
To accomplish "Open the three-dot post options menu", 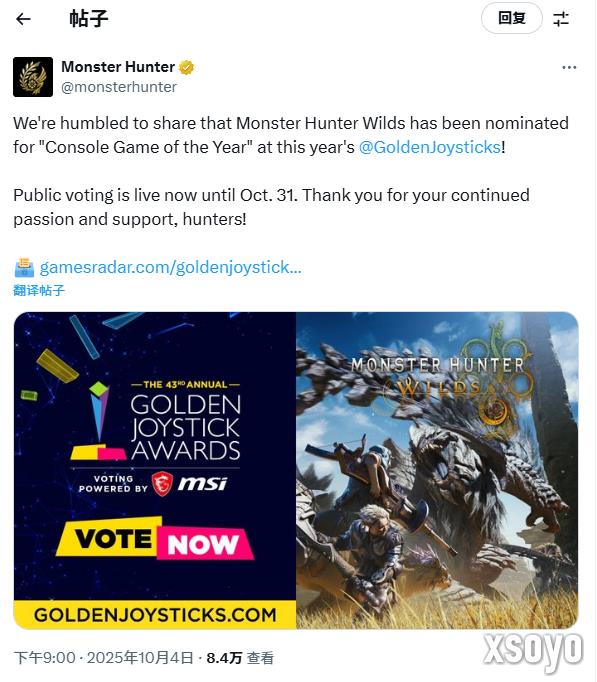I will (569, 67).
